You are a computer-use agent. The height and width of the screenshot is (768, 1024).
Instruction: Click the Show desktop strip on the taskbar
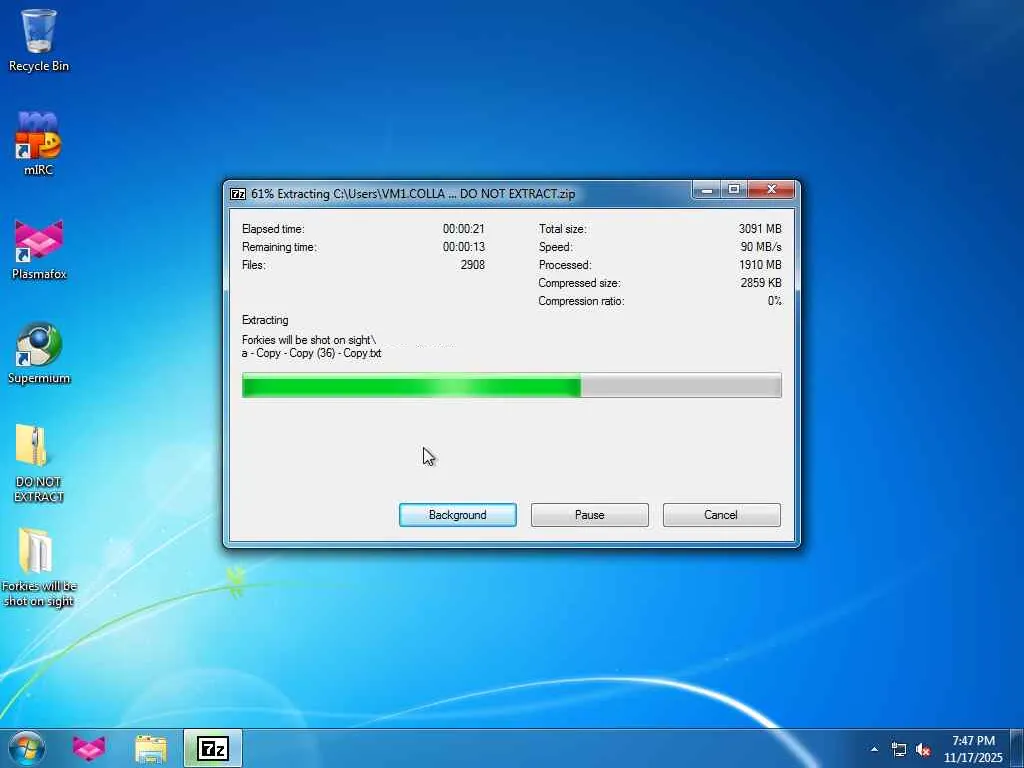[x=1017, y=748]
